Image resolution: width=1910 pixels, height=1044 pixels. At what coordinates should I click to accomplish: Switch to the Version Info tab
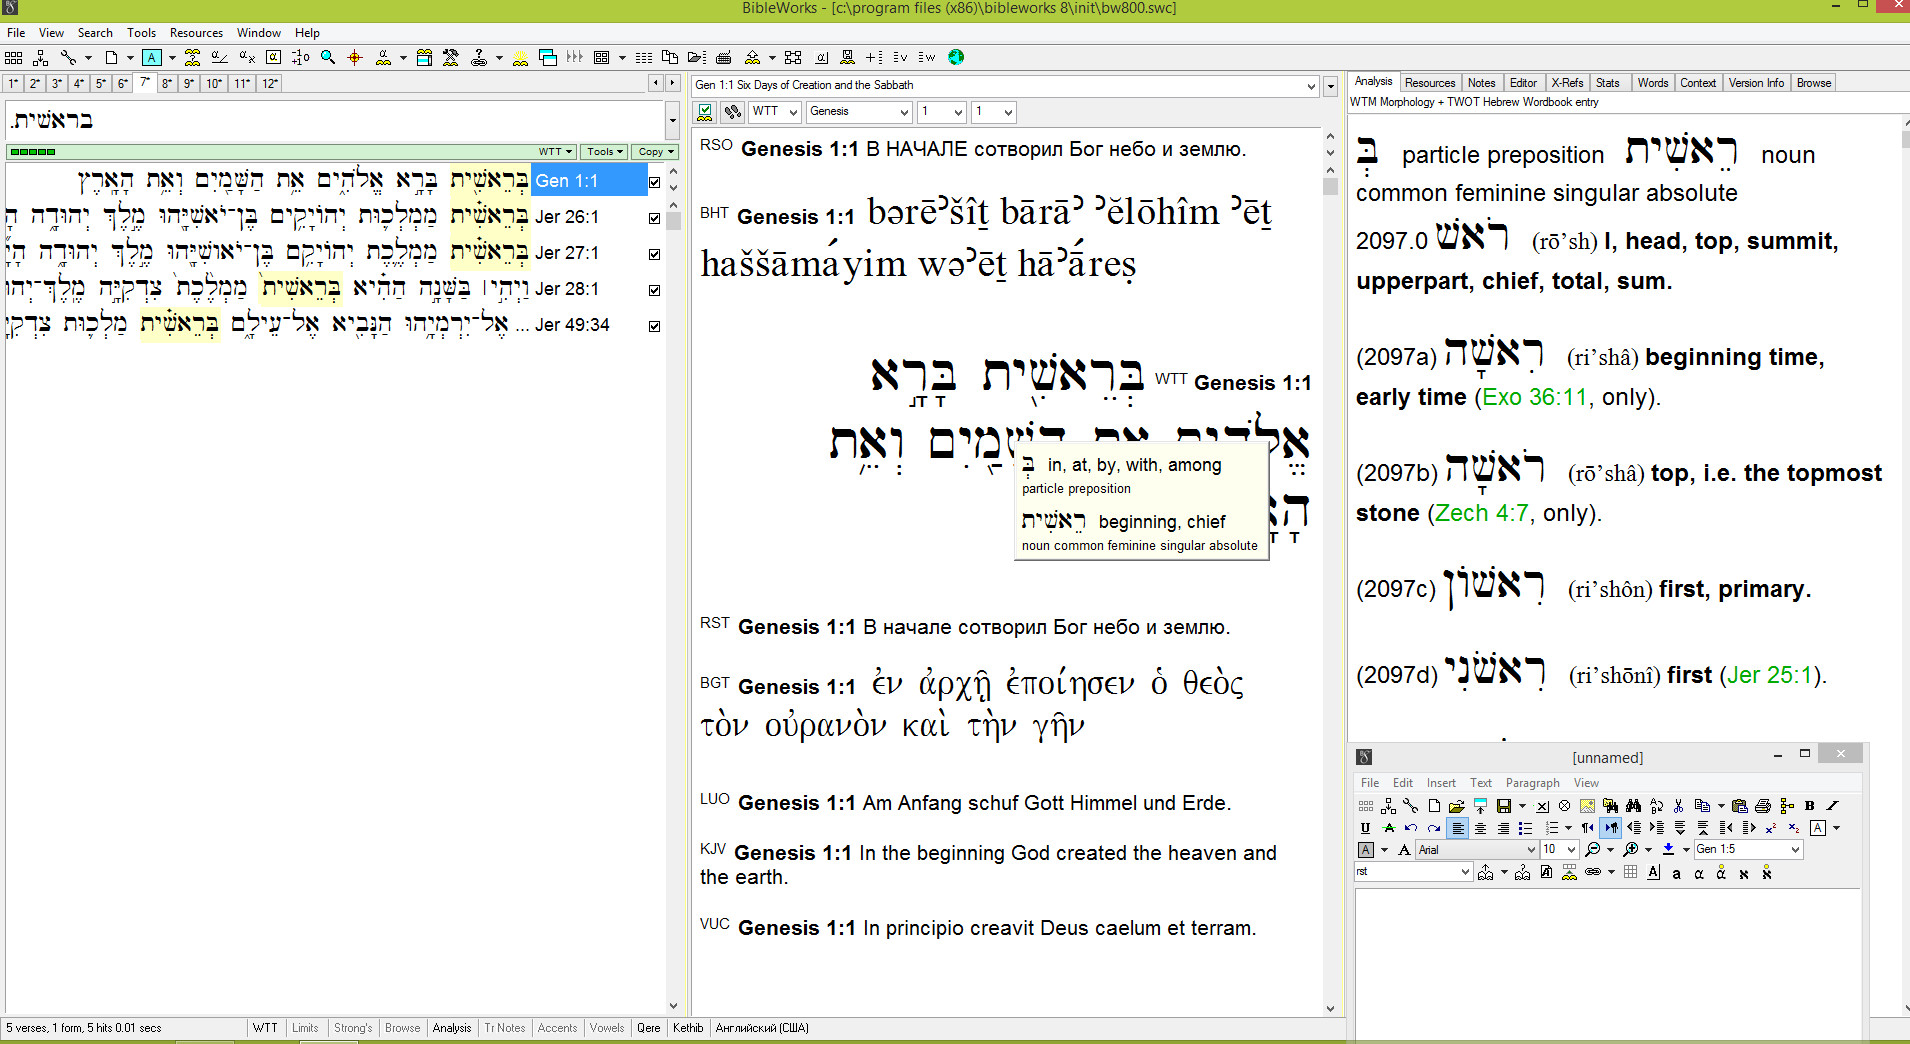coord(1756,83)
